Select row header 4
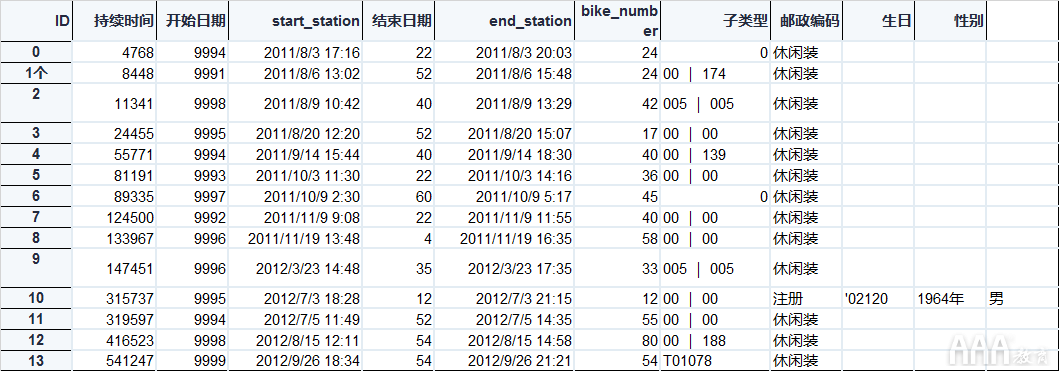This screenshot has height=371, width=1059. [x=36, y=155]
